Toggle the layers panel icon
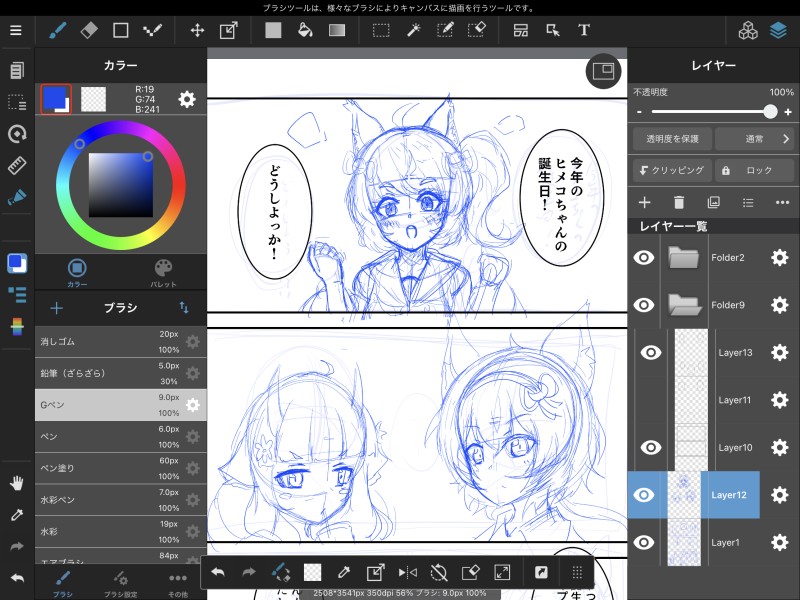The width and height of the screenshot is (800, 600). [778, 31]
